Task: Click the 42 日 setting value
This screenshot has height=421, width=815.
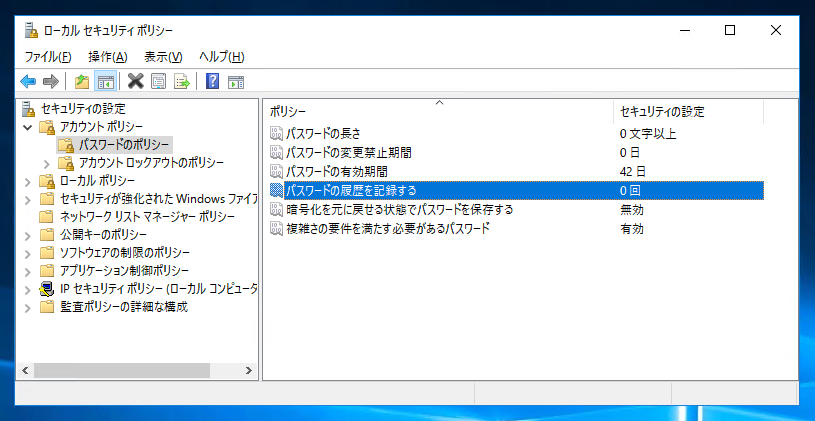Action: tap(633, 172)
